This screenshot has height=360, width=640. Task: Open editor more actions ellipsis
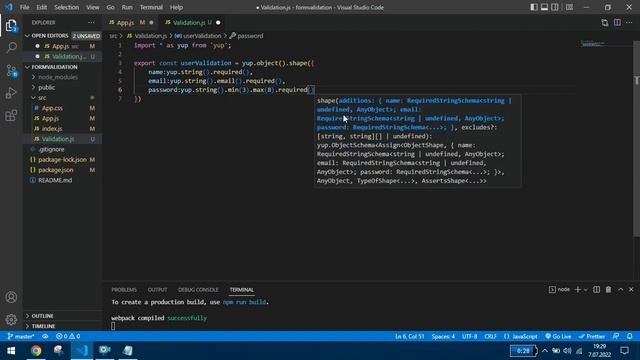[629, 22]
